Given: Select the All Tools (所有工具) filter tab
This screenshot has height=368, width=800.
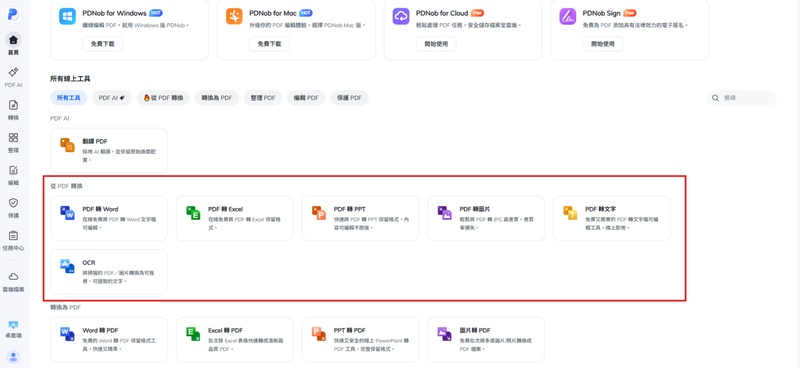Looking at the screenshot, I should click(x=68, y=98).
